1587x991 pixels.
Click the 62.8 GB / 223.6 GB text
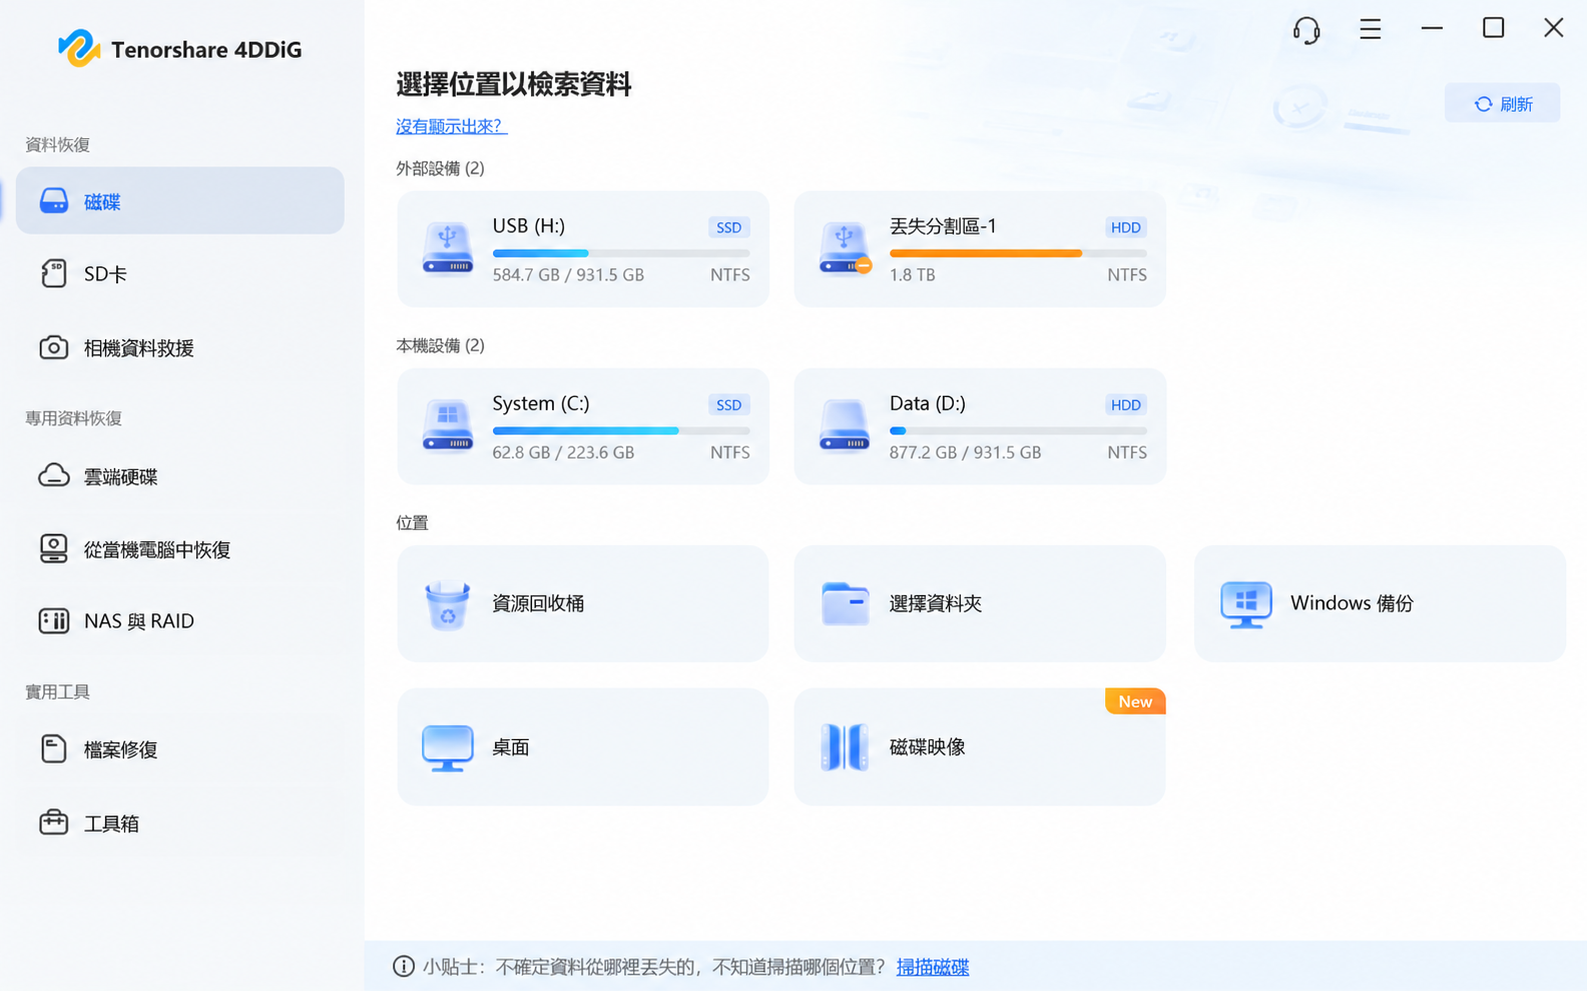pyautogui.click(x=563, y=453)
